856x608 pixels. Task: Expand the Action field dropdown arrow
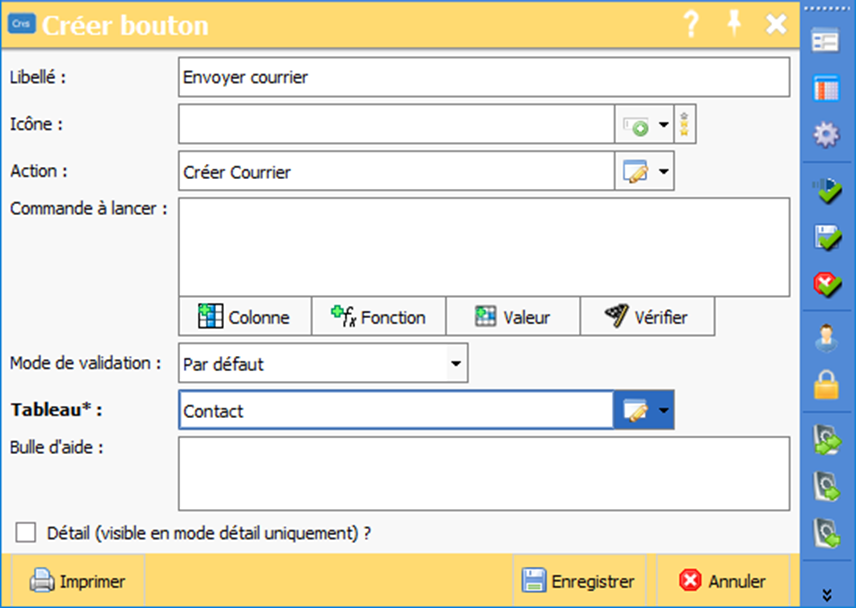662,172
